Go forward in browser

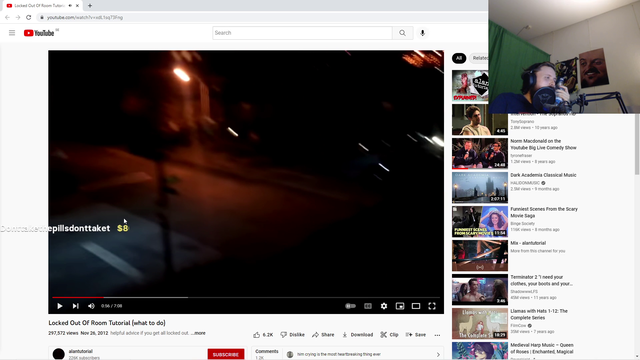(x=18, y=18)
